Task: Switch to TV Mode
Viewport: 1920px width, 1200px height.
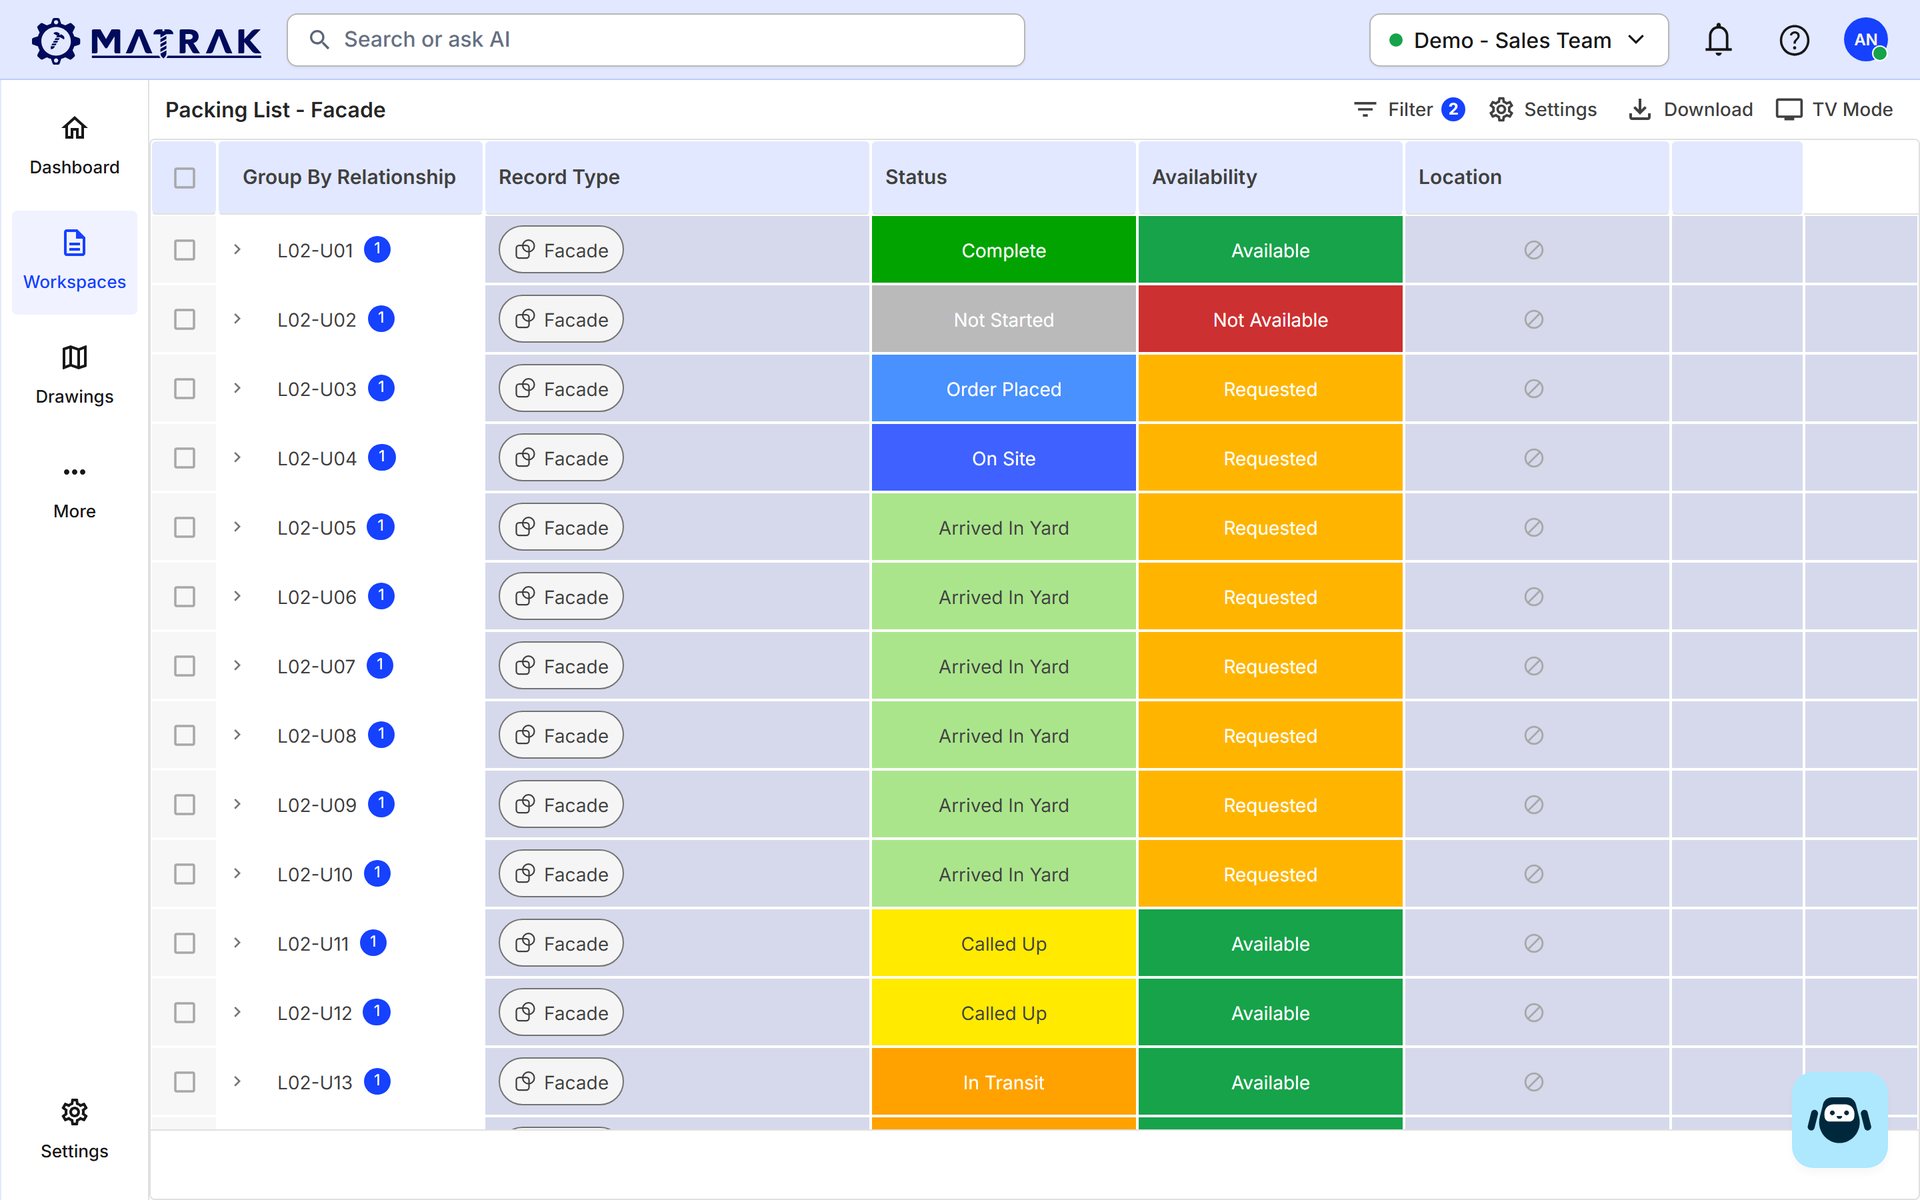Action: point(1834,109)
